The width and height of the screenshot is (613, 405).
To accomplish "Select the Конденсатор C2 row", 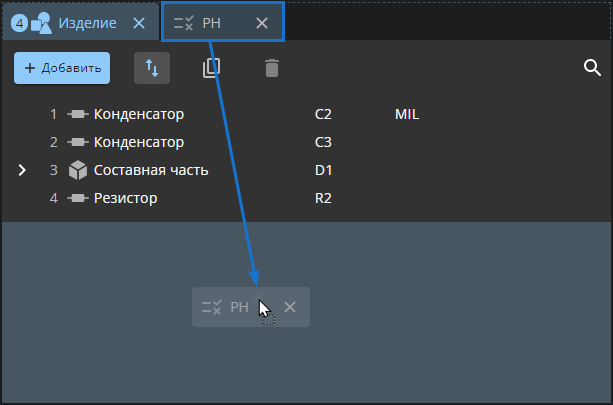I will pyautogui.click(x=307, y=114).
